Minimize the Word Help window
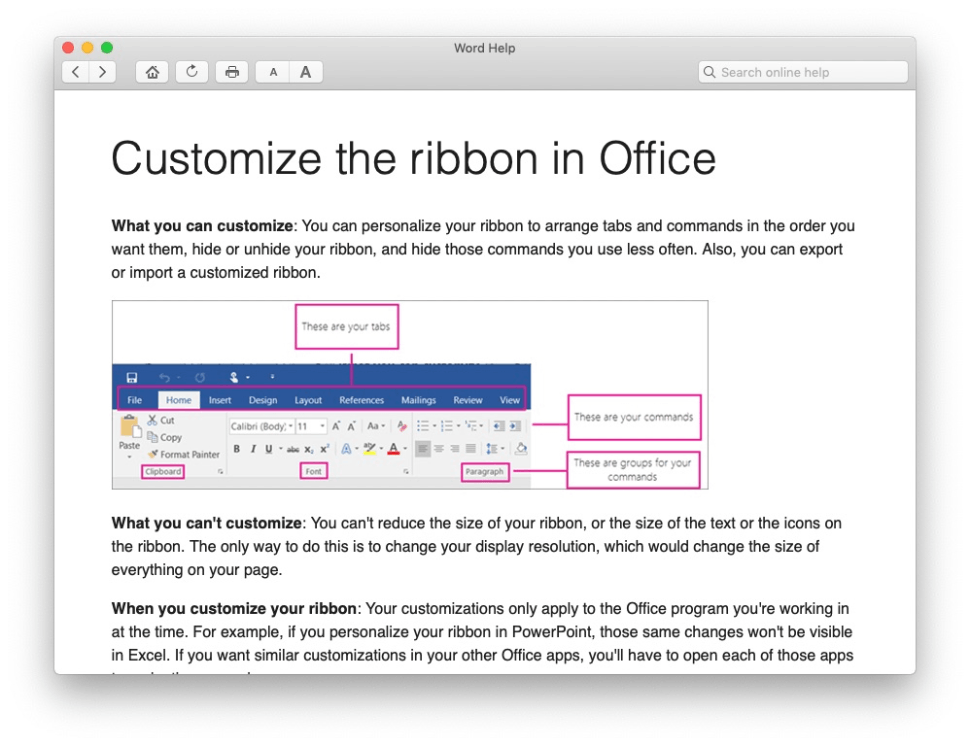970x746 pixels. 87,48
